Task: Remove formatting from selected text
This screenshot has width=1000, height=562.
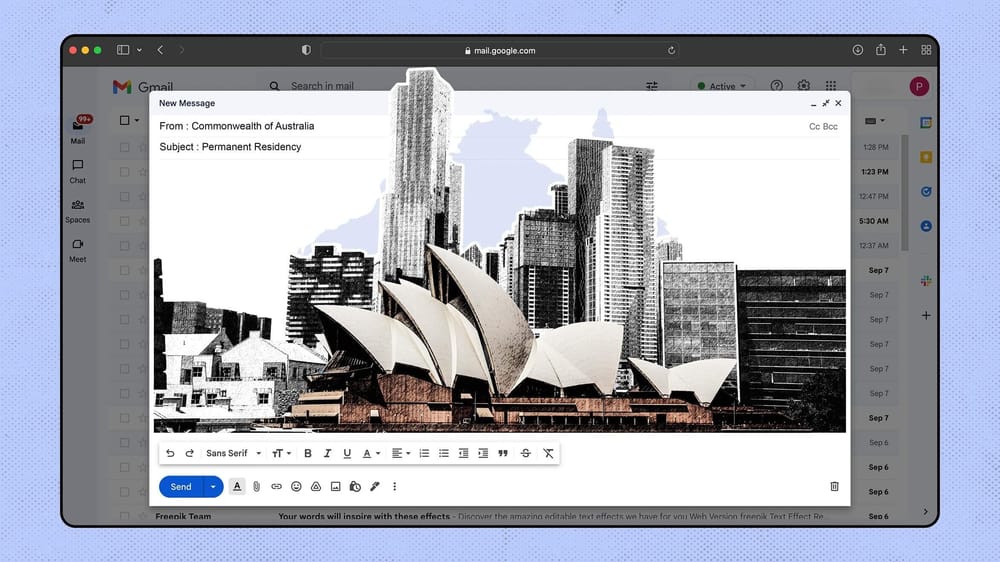Action: coord(548,454)
